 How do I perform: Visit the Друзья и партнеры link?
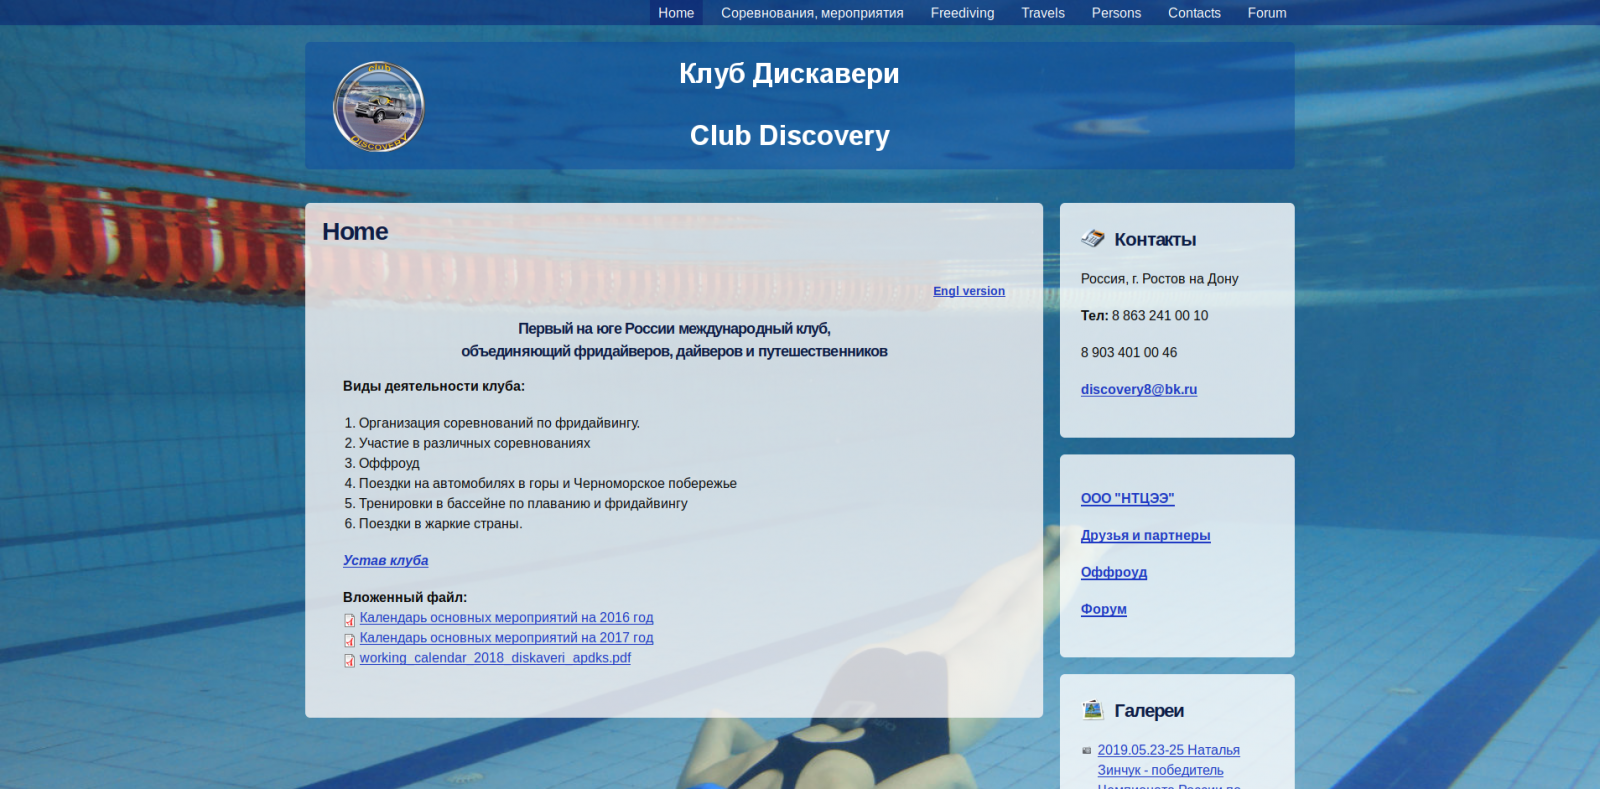[x=1145, y=535]
